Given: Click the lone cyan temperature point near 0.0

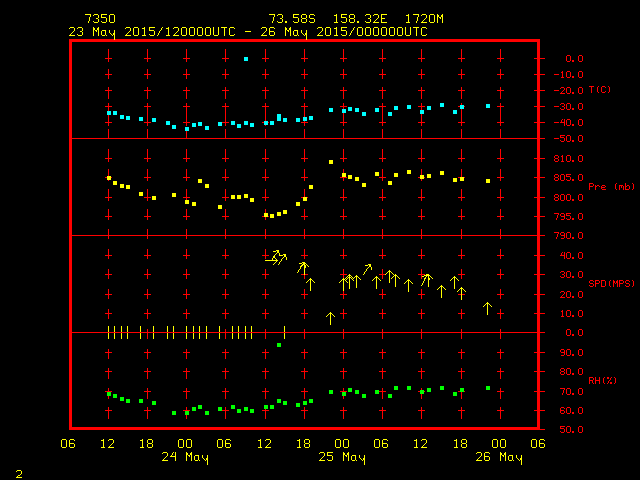Looking at the screenshot, I should point(246,59).
